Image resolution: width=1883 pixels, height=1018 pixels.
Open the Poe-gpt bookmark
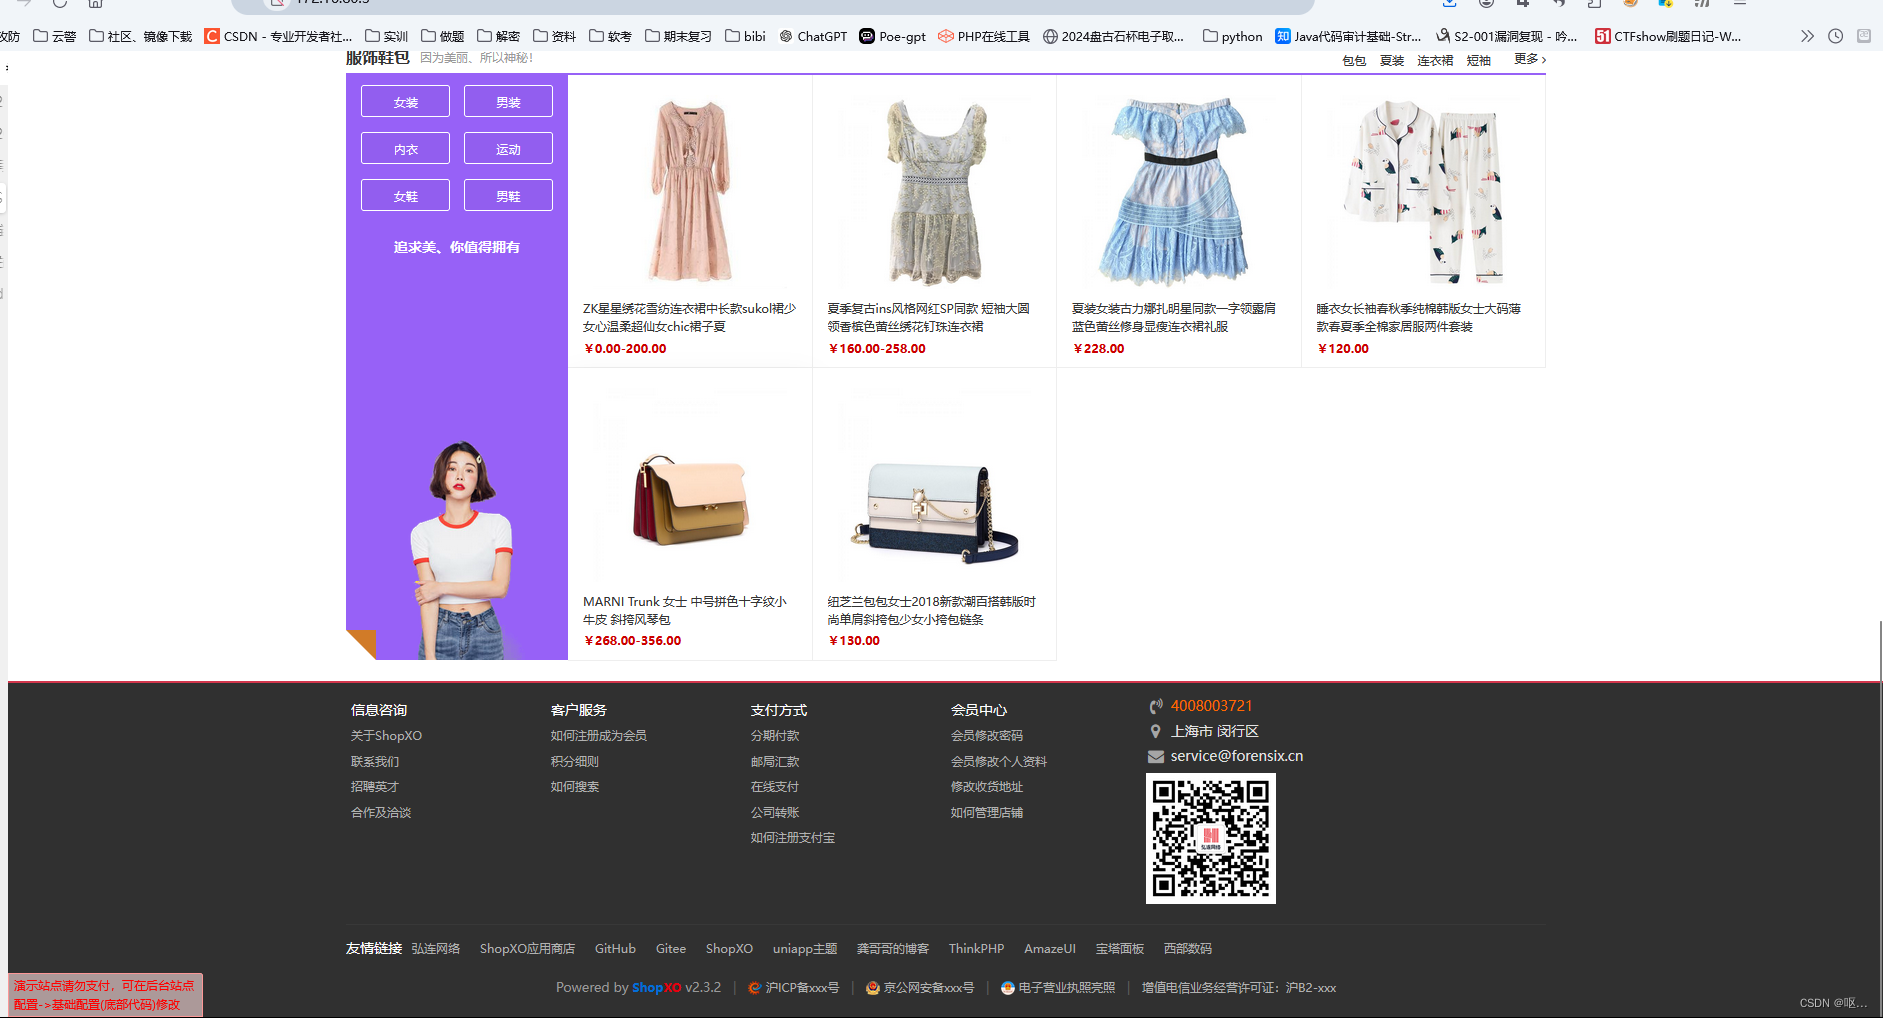[x=893, y=36]
